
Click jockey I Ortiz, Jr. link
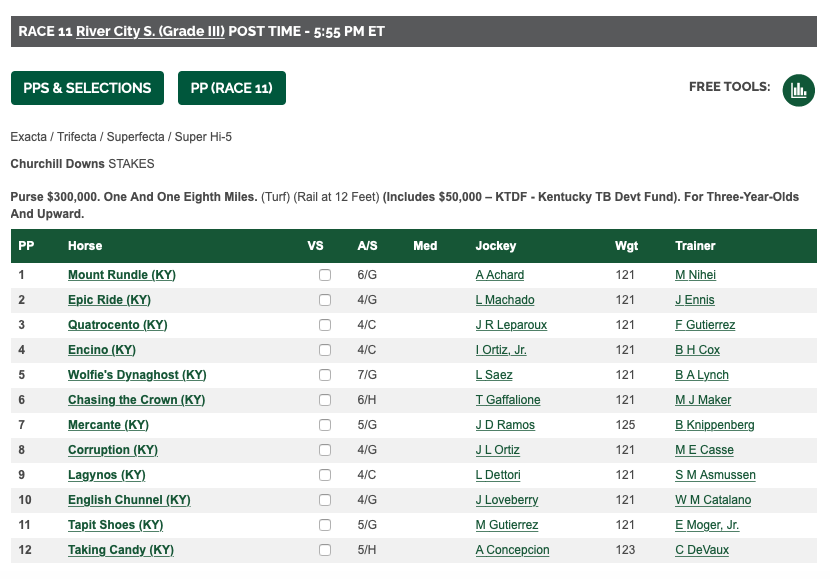pyautogui.click(x=501, y=350)
